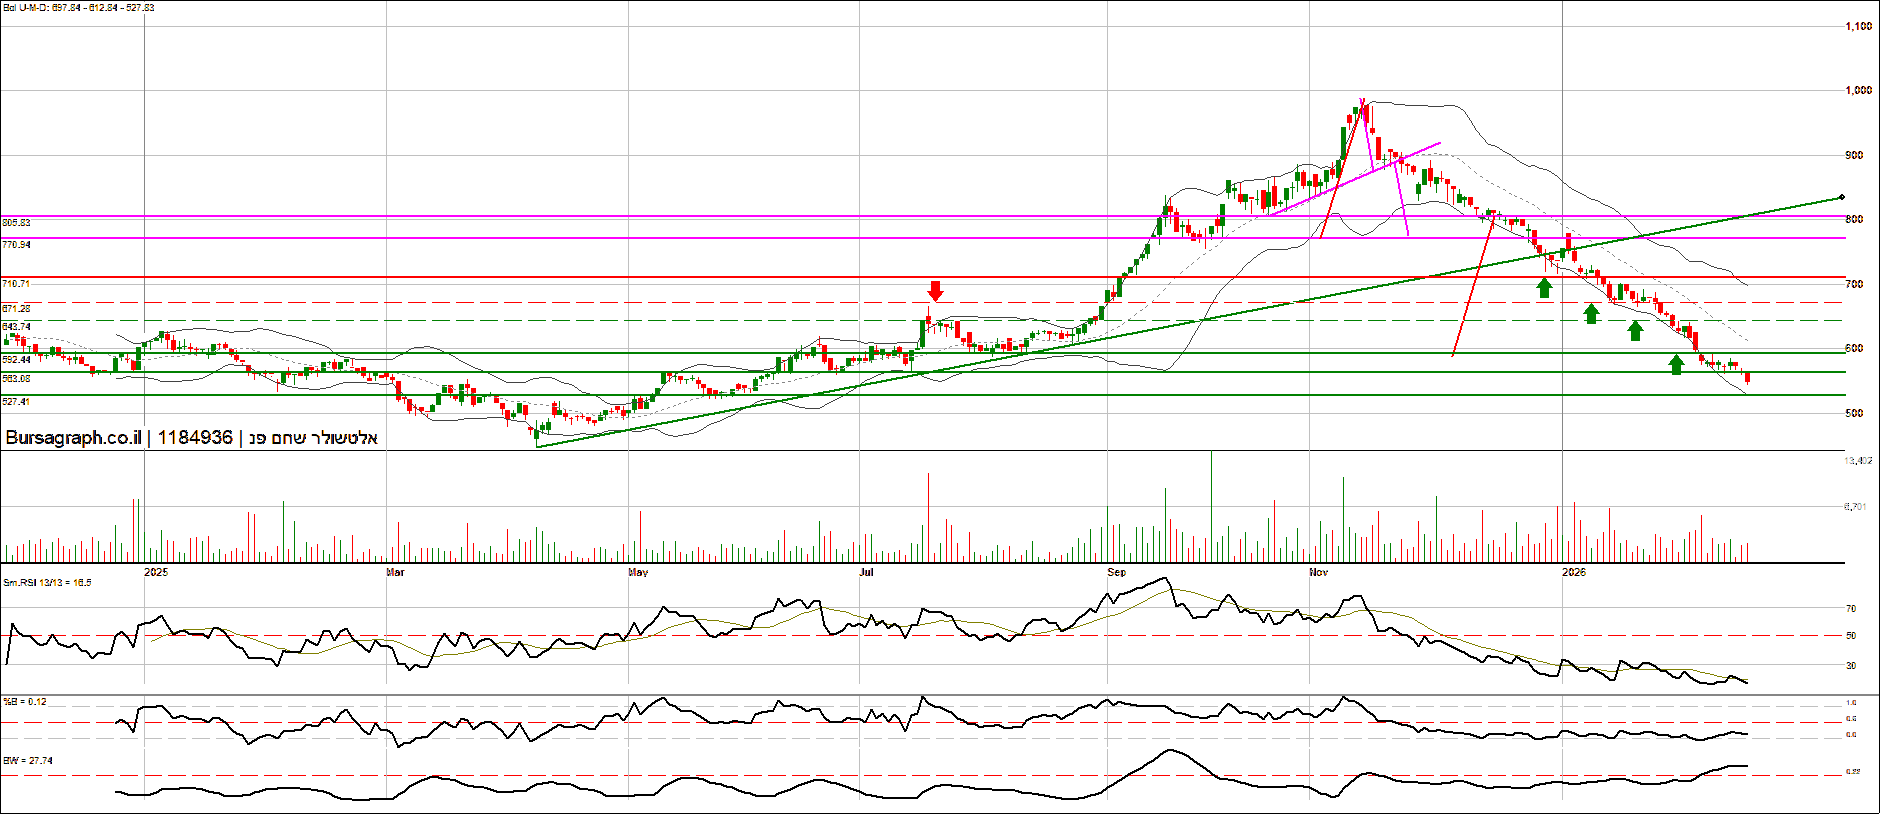Click the 643.74 dashed level label

pyautogui.click(x=16, y=327)
